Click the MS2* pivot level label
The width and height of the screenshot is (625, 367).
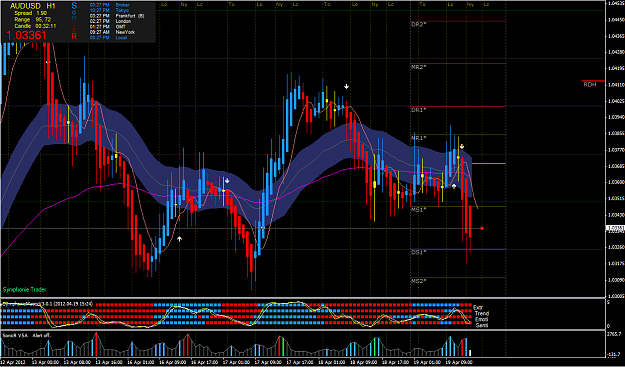tap(419, 281)
